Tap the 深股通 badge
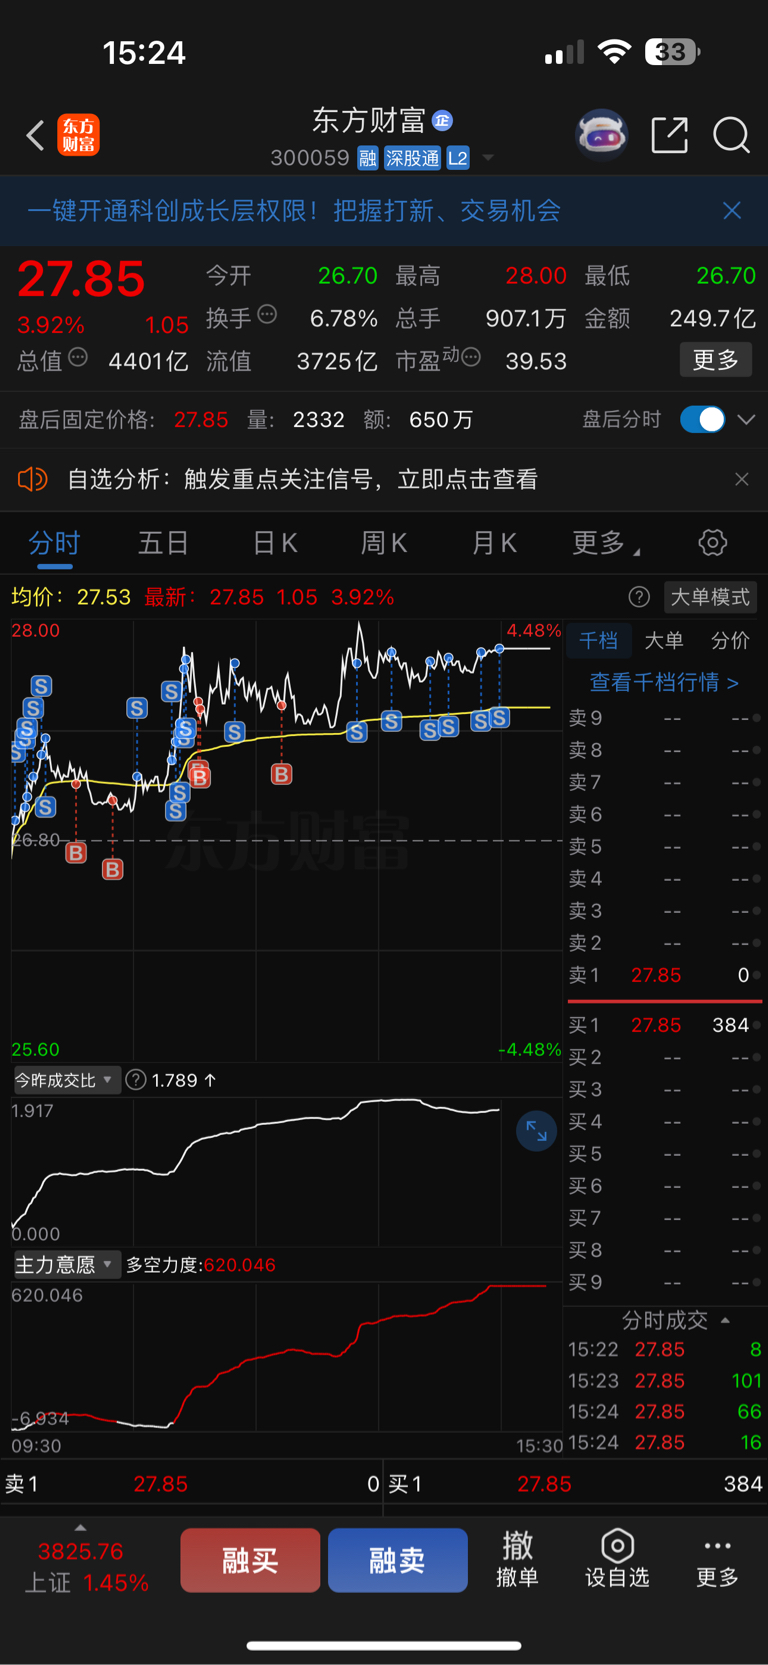Screen dimensions: 768x1665 point(412,158)
